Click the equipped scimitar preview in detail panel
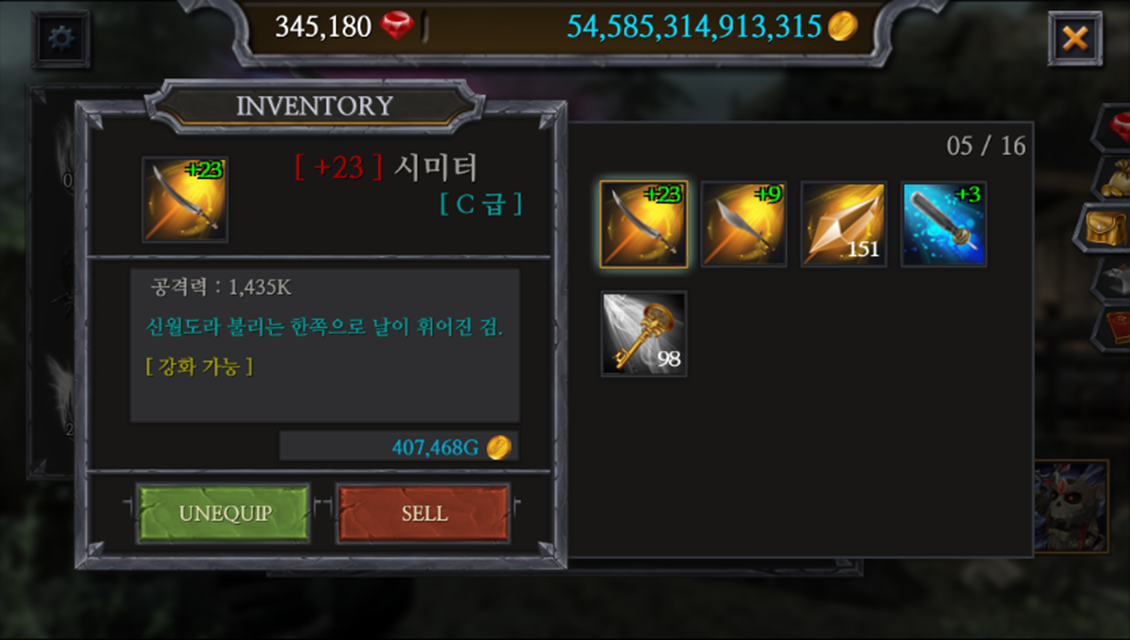The width and height of the screenshot is (1130, 640). pos(185,200)
